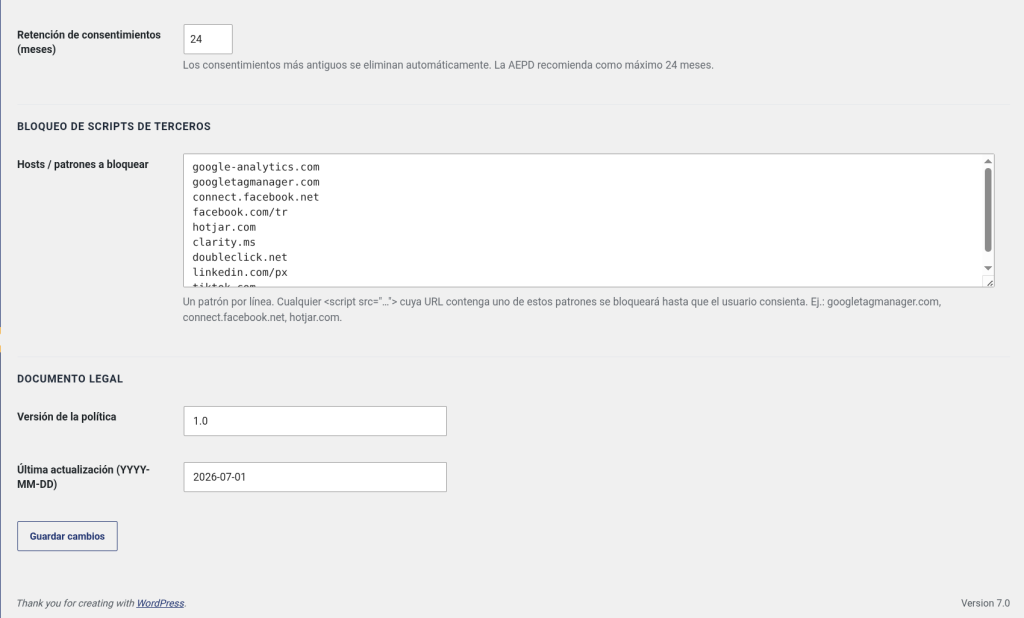Click the 'Un patrón por línea' help text

pyautogui.click(x=562, y=310)
